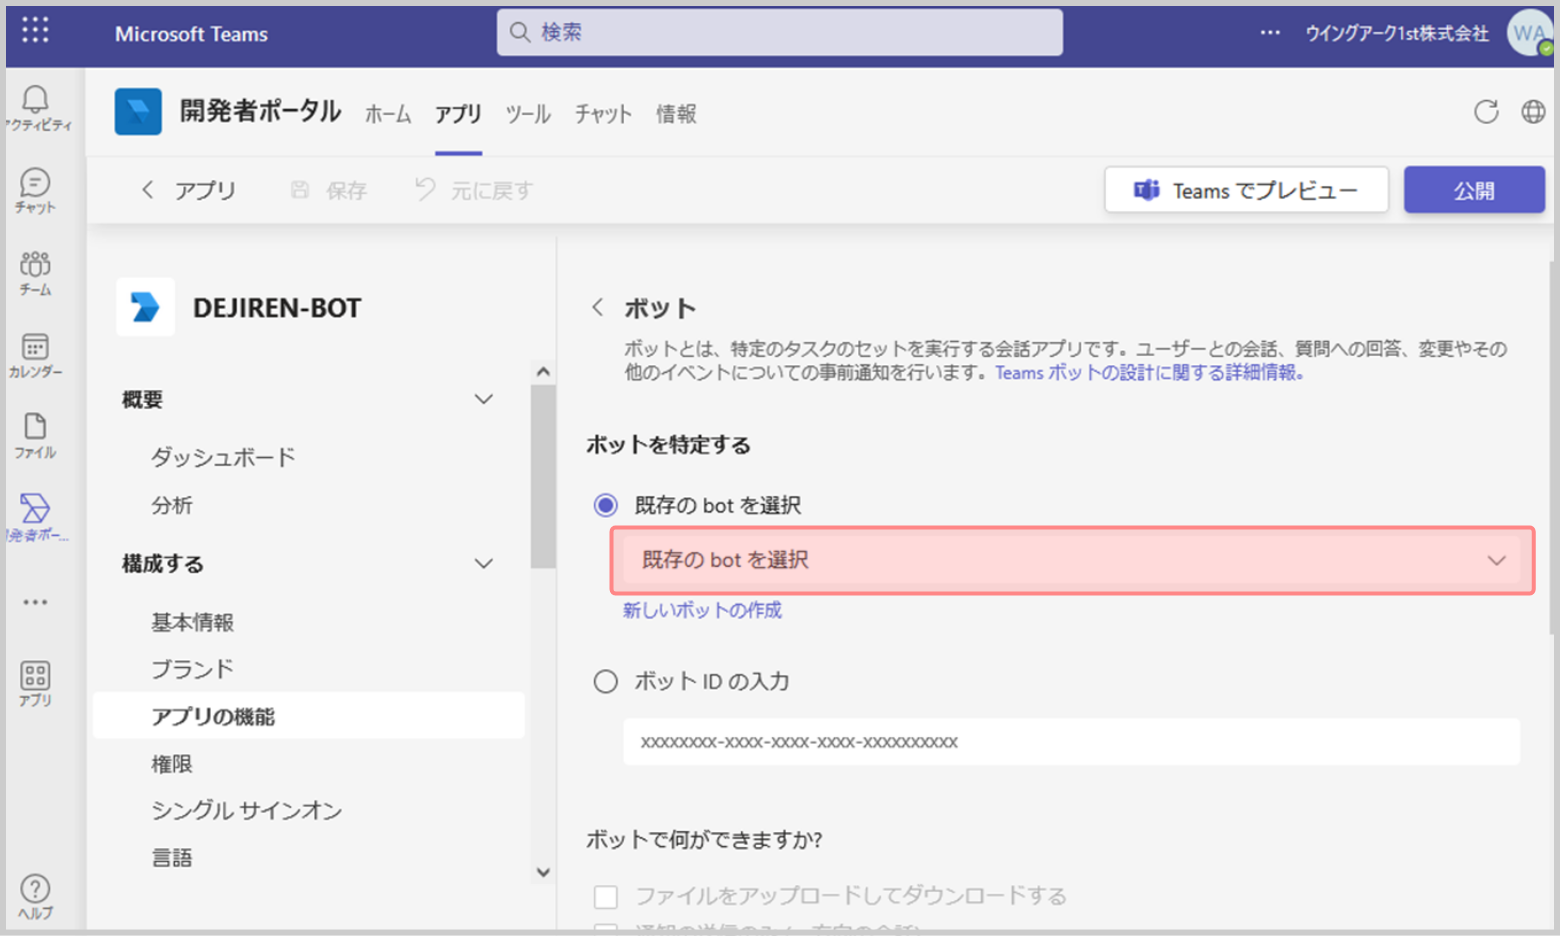Open Calendar (カレンダー) in the sidebar
Screen dimensions: 1560x936
point(35,355)
